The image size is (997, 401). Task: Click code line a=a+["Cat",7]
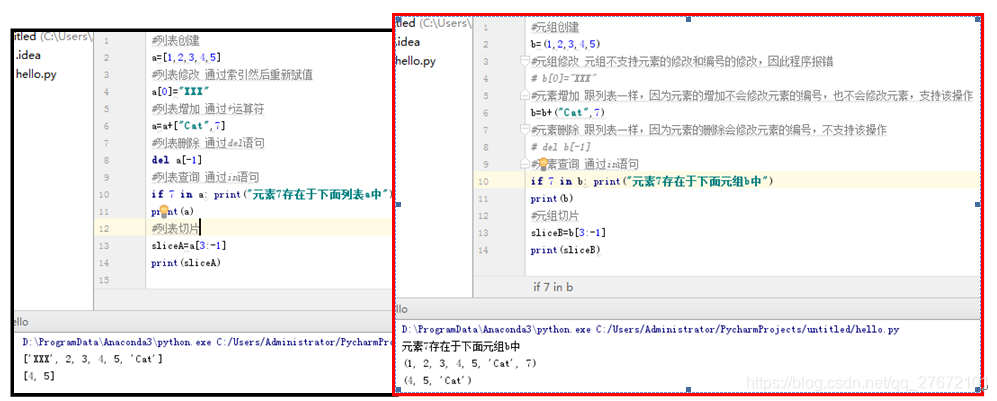pyautogui.click(x=188, y=126)
